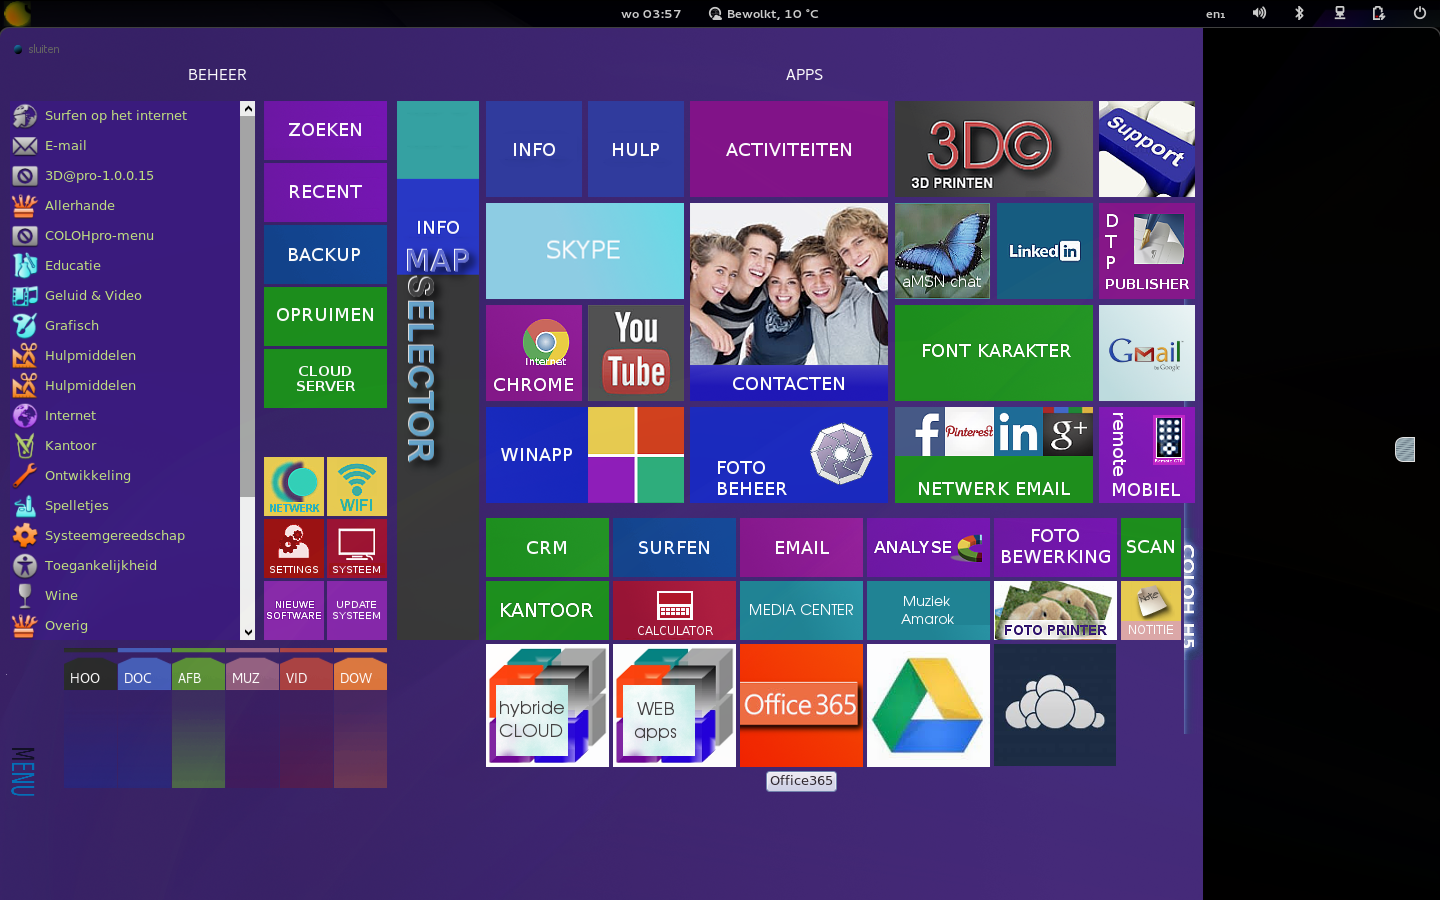The image size is (1440, 900).
Task: Open the NIEUWE SOFTWARE tile
Action: 294,610
